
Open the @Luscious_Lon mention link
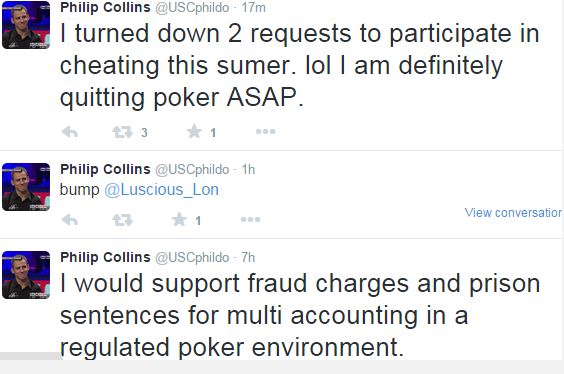point(162,190)
